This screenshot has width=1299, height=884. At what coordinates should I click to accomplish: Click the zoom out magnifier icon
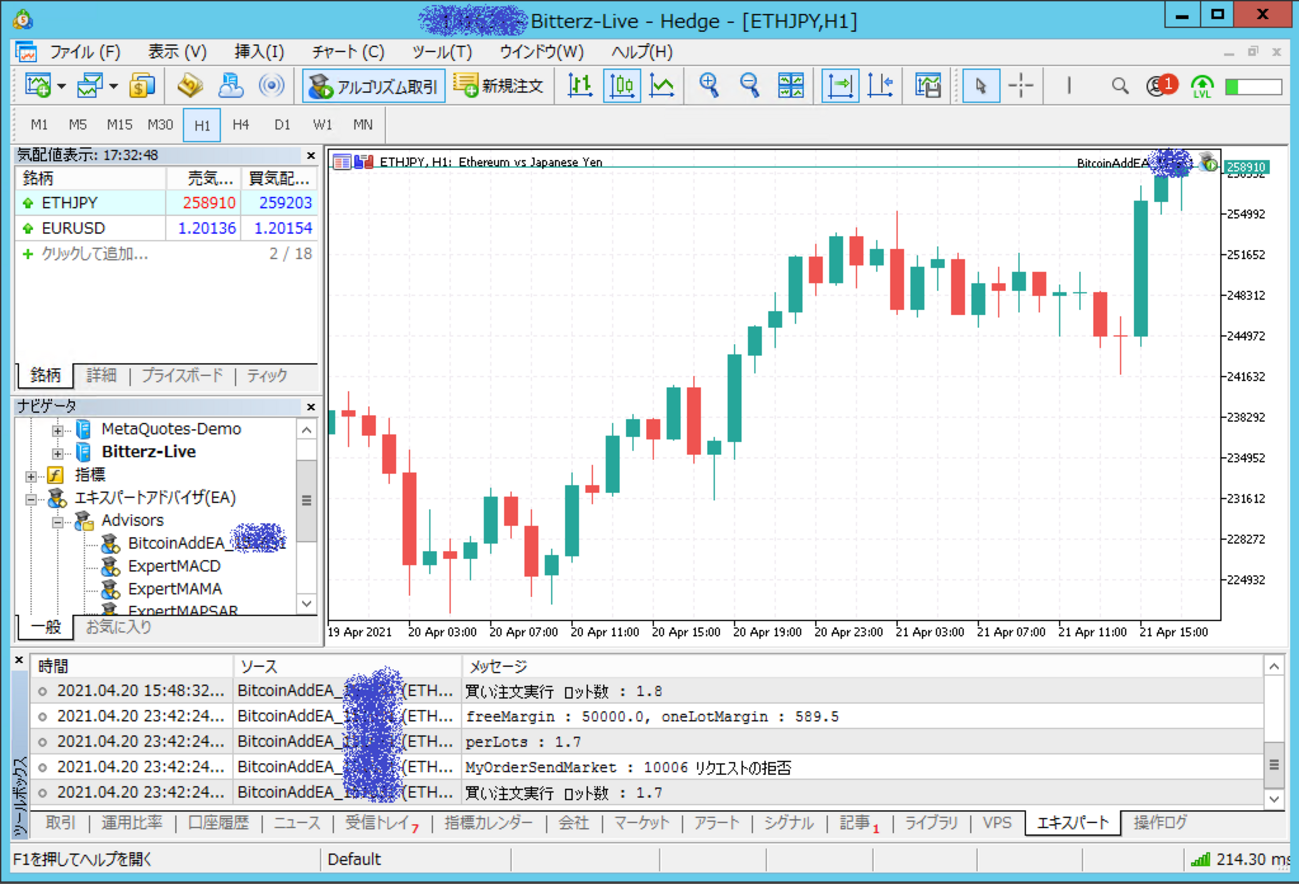pos(749,86)
